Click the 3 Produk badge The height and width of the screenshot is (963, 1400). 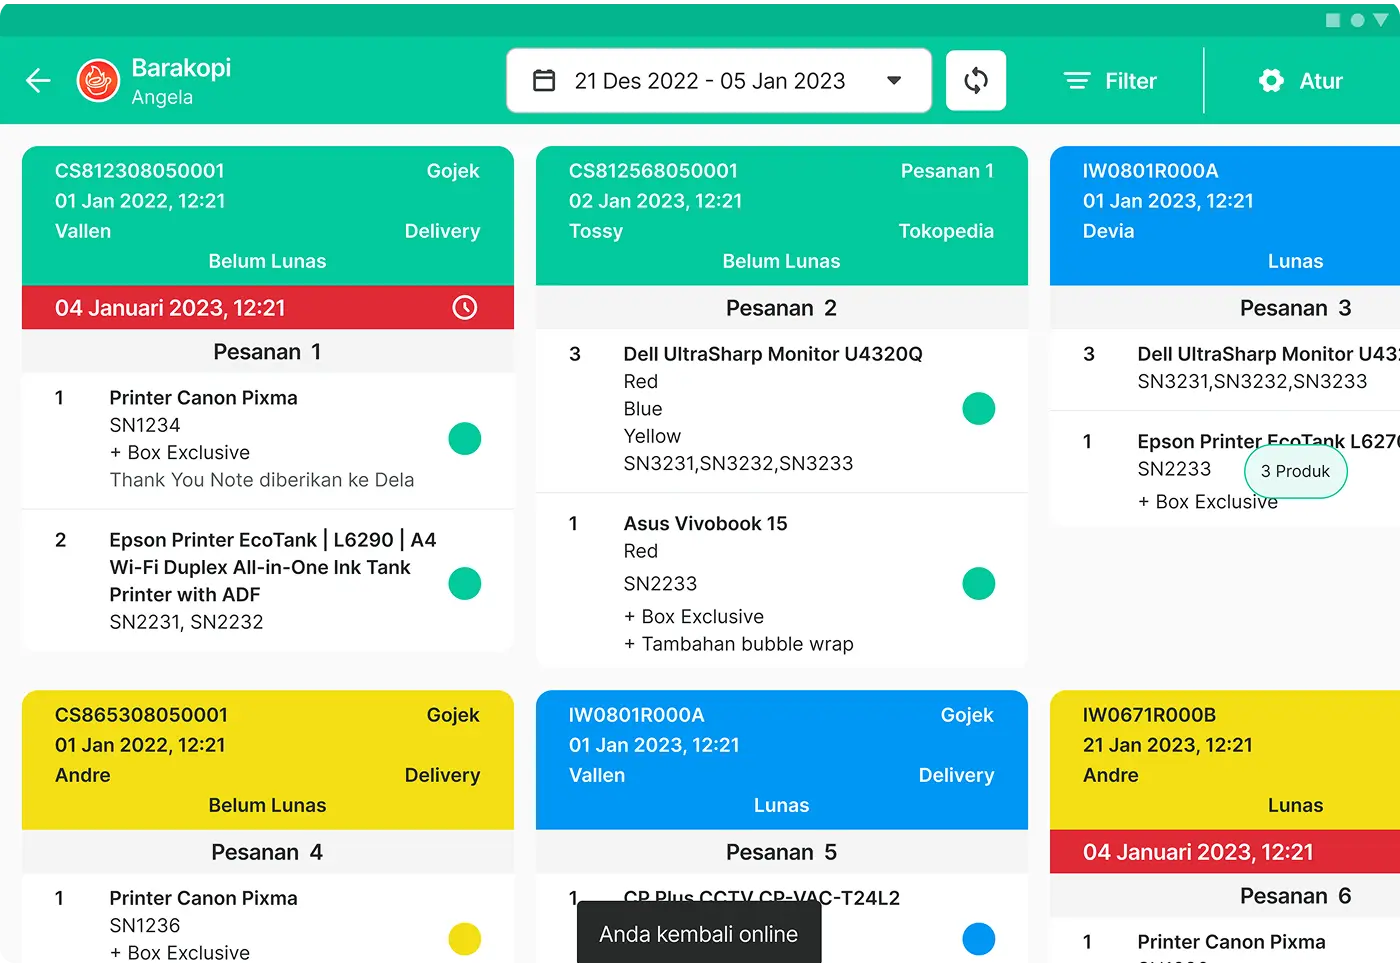point(1295,472)
